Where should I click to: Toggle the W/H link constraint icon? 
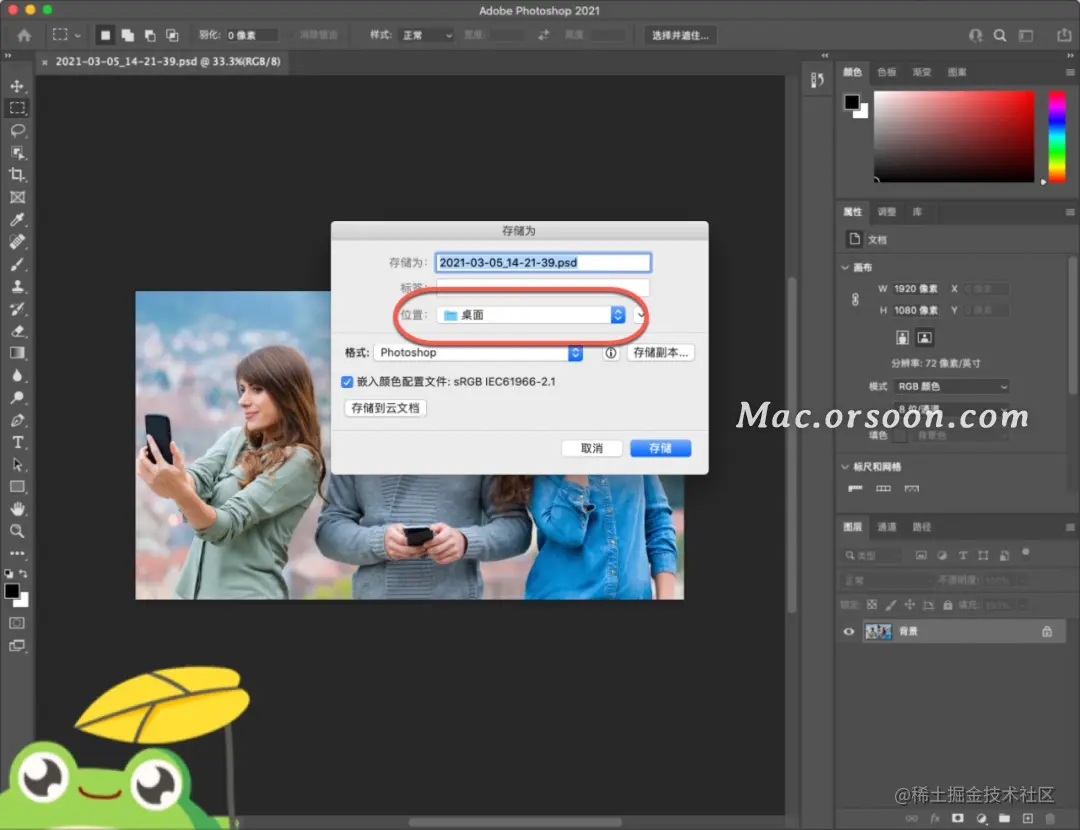(x=855, y=300)
